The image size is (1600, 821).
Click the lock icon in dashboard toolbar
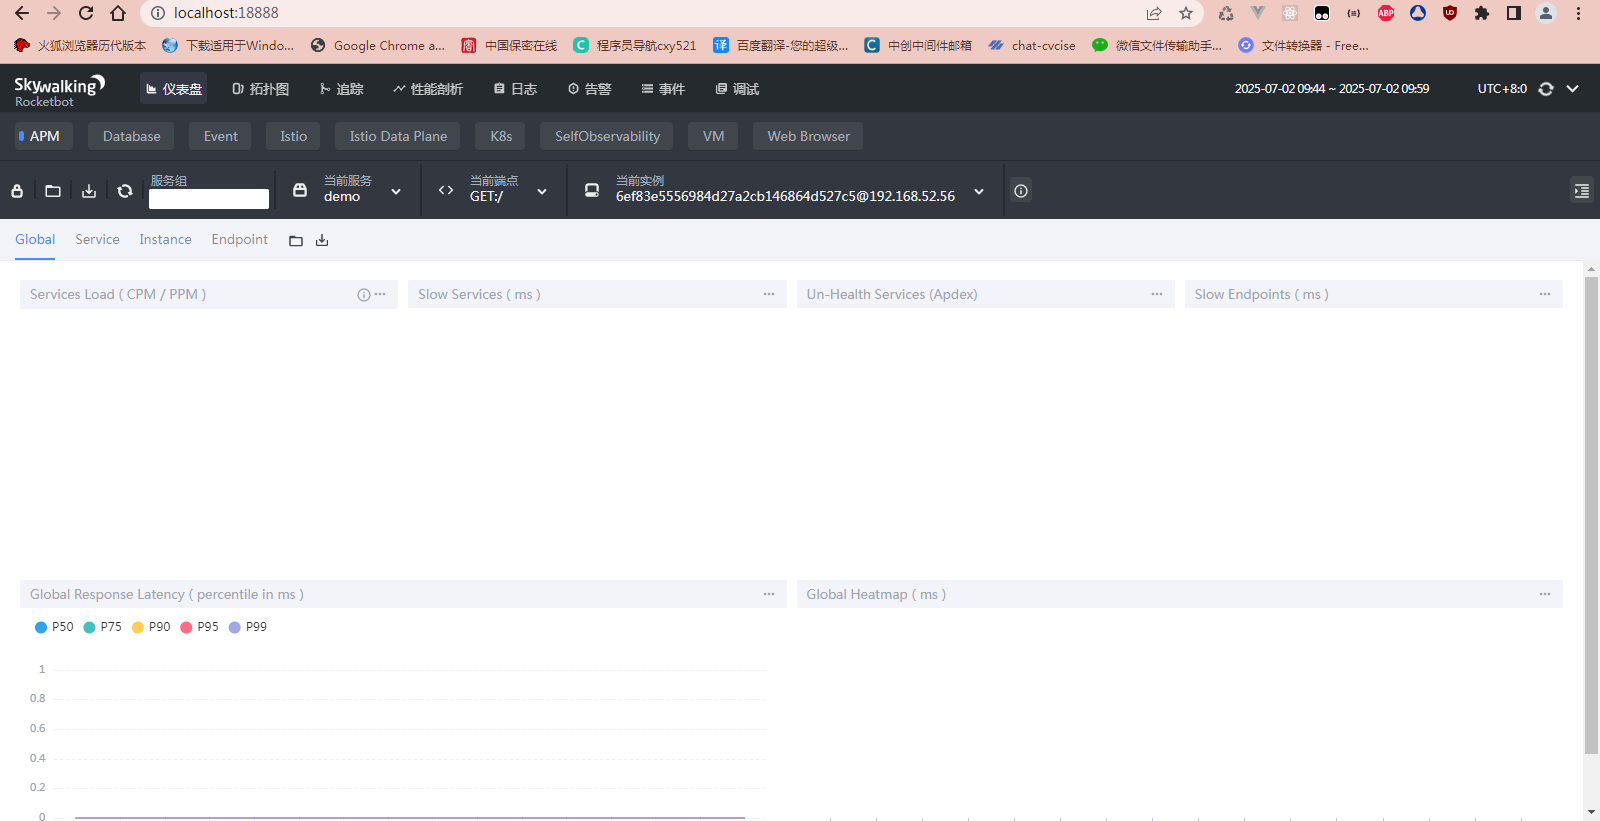(x=17, y=191)
